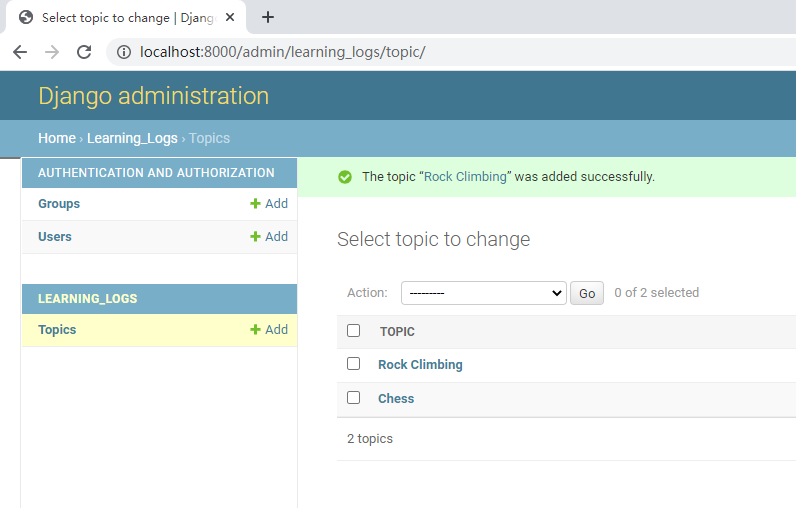Open site information icon in address bar
This screenshot has width=796, height=508.
124,52
